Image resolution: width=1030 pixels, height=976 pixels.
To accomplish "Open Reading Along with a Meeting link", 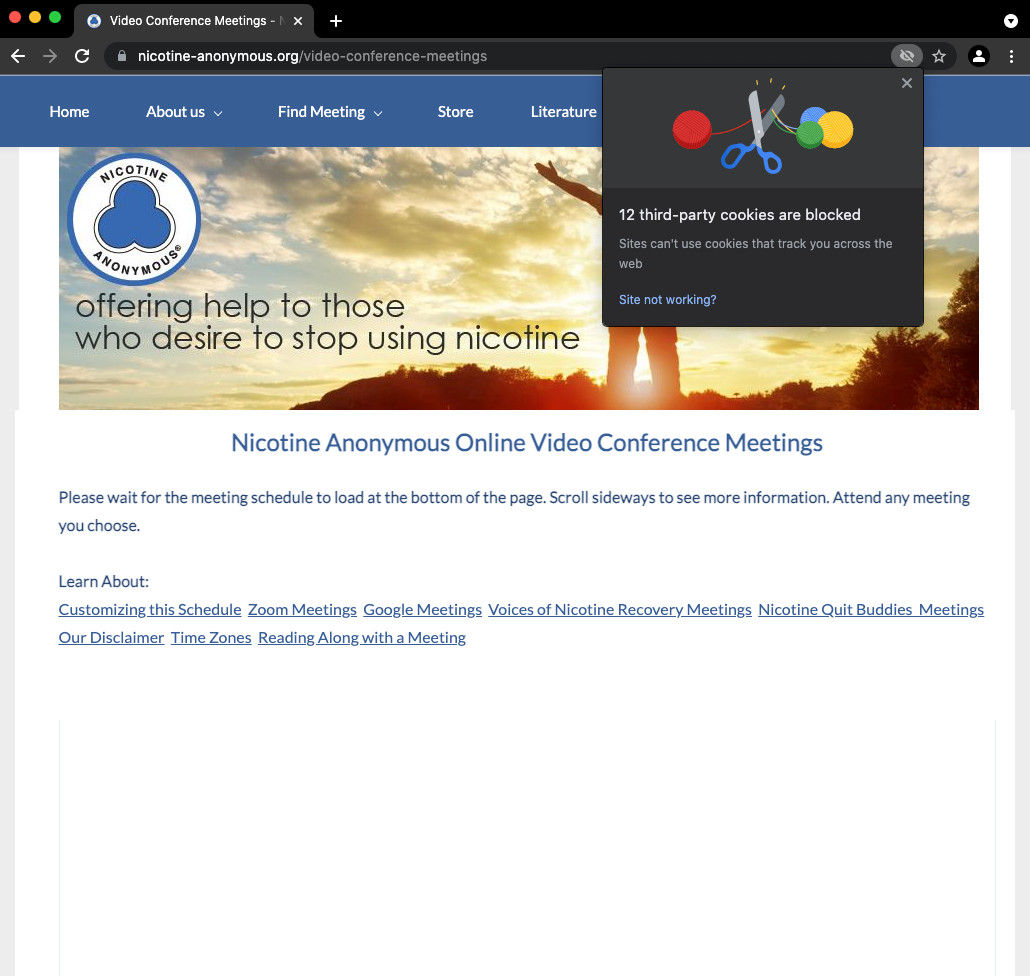I will (362, 638).
